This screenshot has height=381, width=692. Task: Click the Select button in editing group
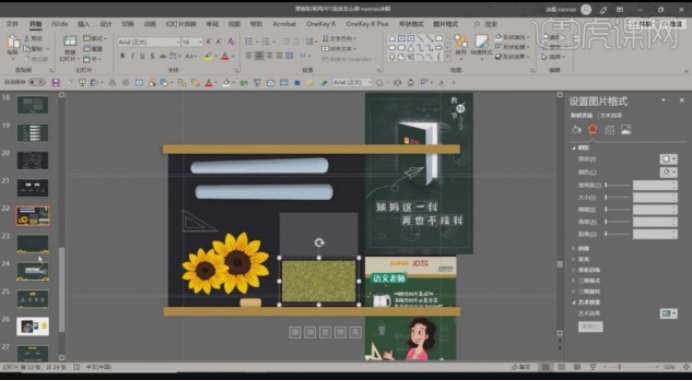point(553,57)
